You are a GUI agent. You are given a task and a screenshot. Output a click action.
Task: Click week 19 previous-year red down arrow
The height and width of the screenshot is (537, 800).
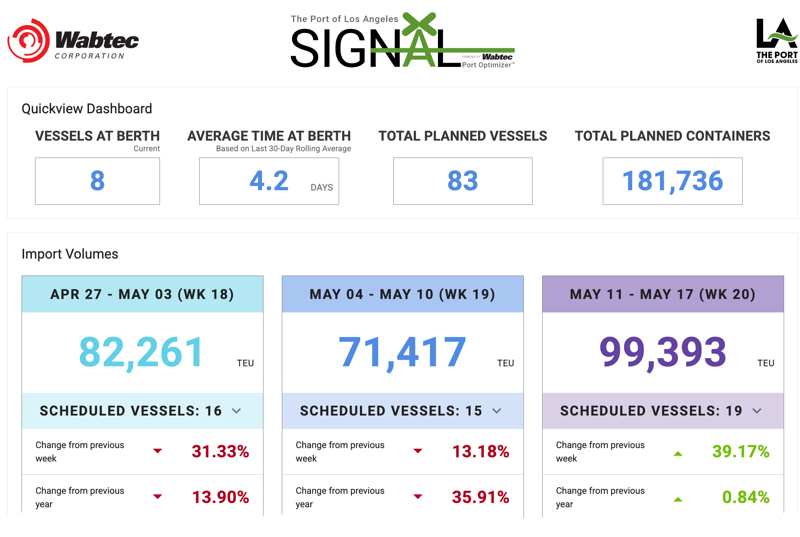click(x=418, y=497)
